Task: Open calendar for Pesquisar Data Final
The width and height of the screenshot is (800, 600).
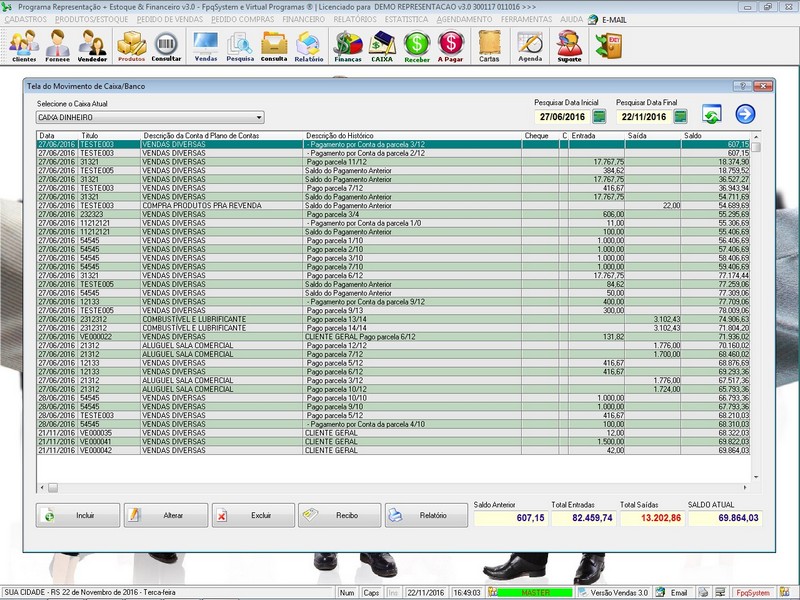Action: [680, 118]
